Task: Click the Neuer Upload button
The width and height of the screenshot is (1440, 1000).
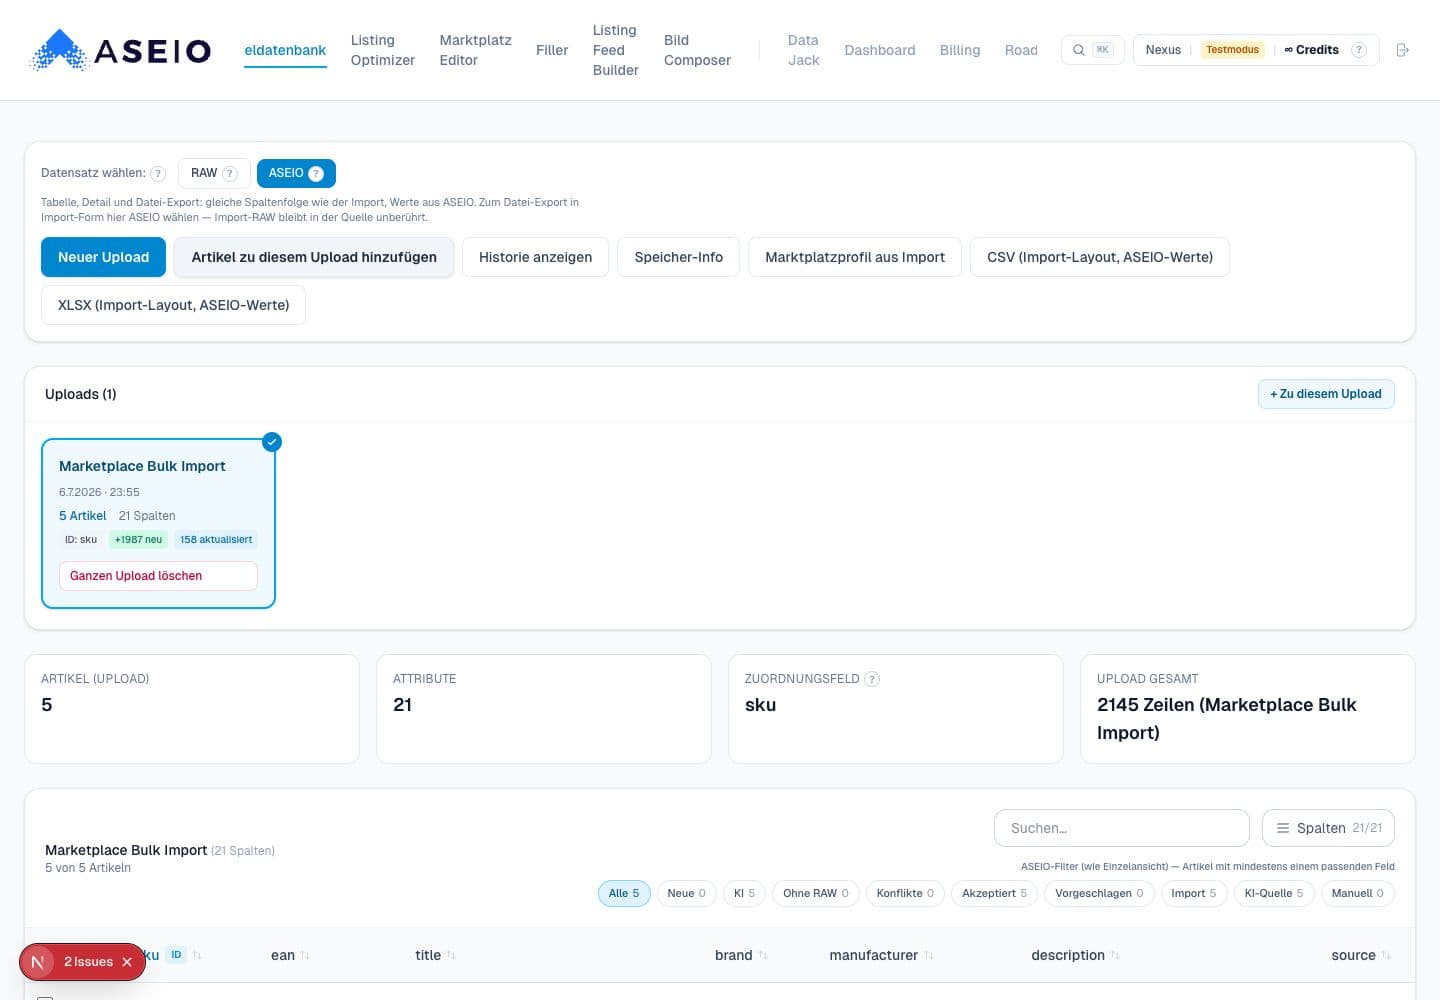Action: [x=104, y=257]
